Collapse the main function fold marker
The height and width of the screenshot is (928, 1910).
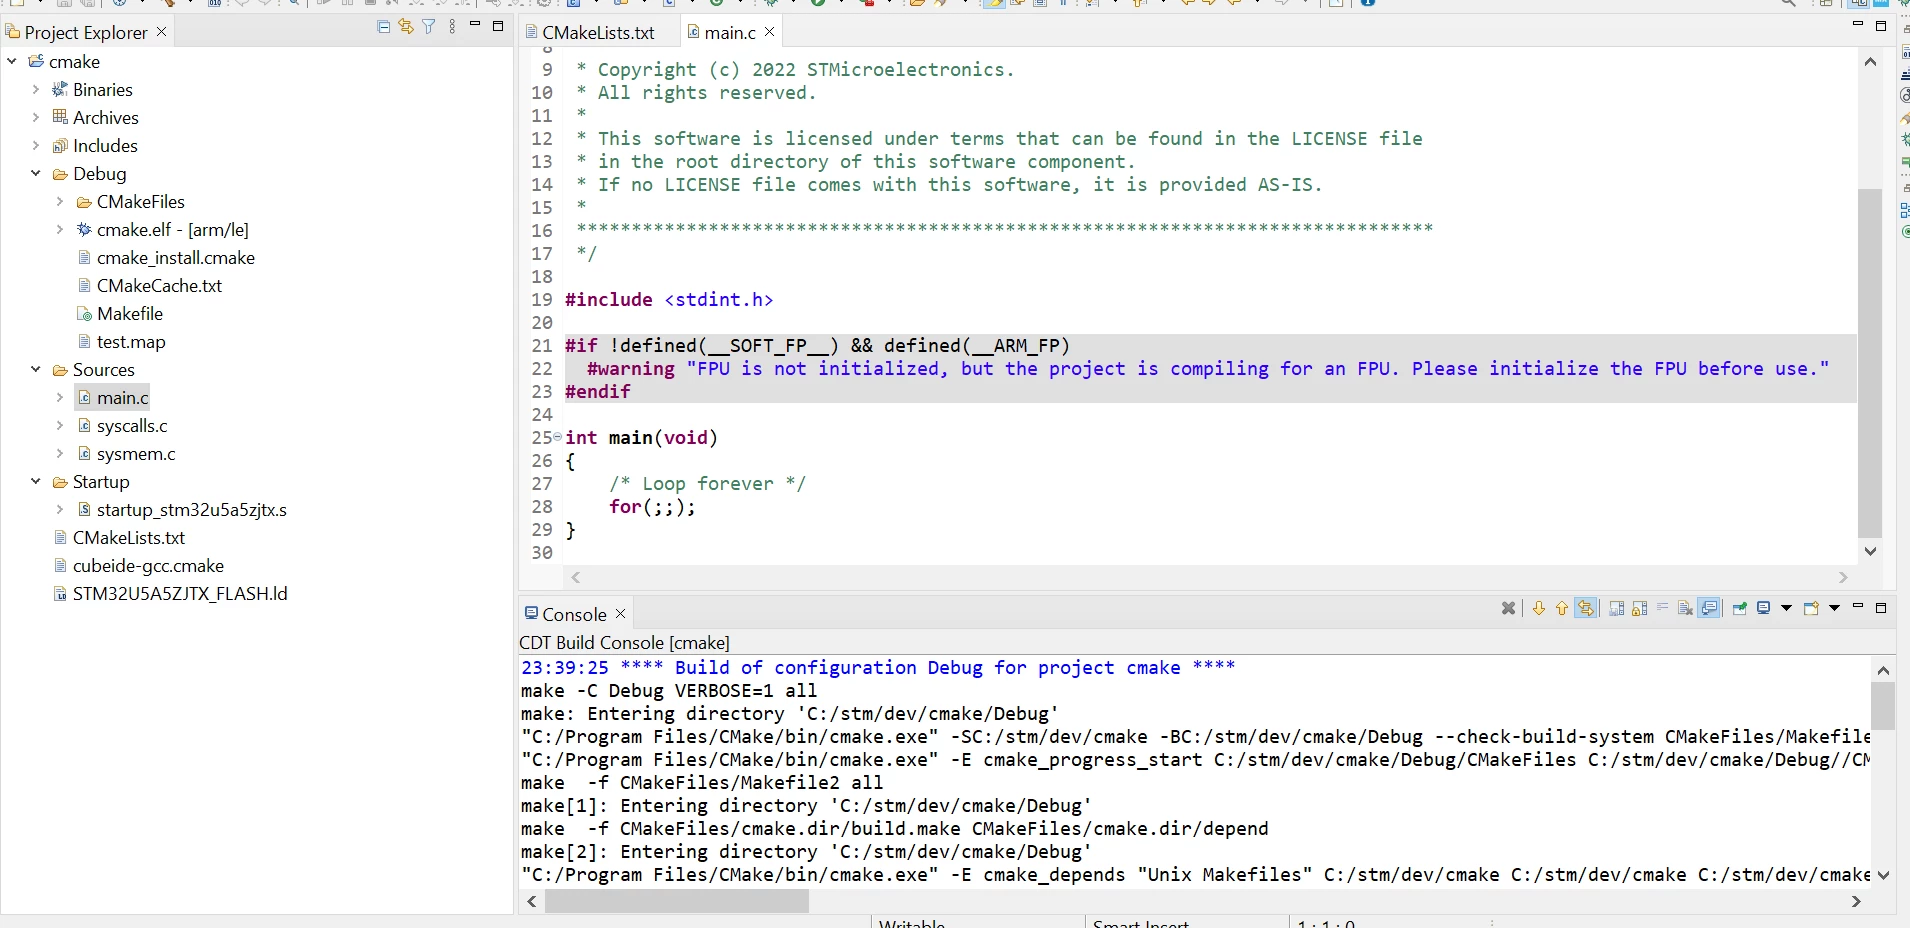coord(558,437)
